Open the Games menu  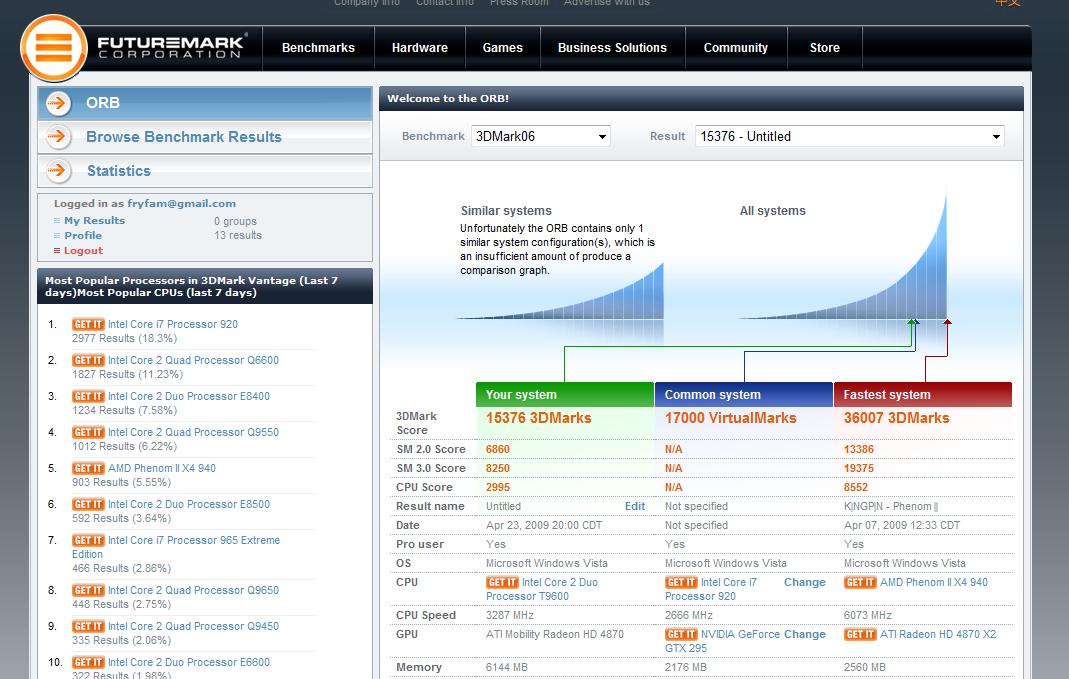point(502,48)
